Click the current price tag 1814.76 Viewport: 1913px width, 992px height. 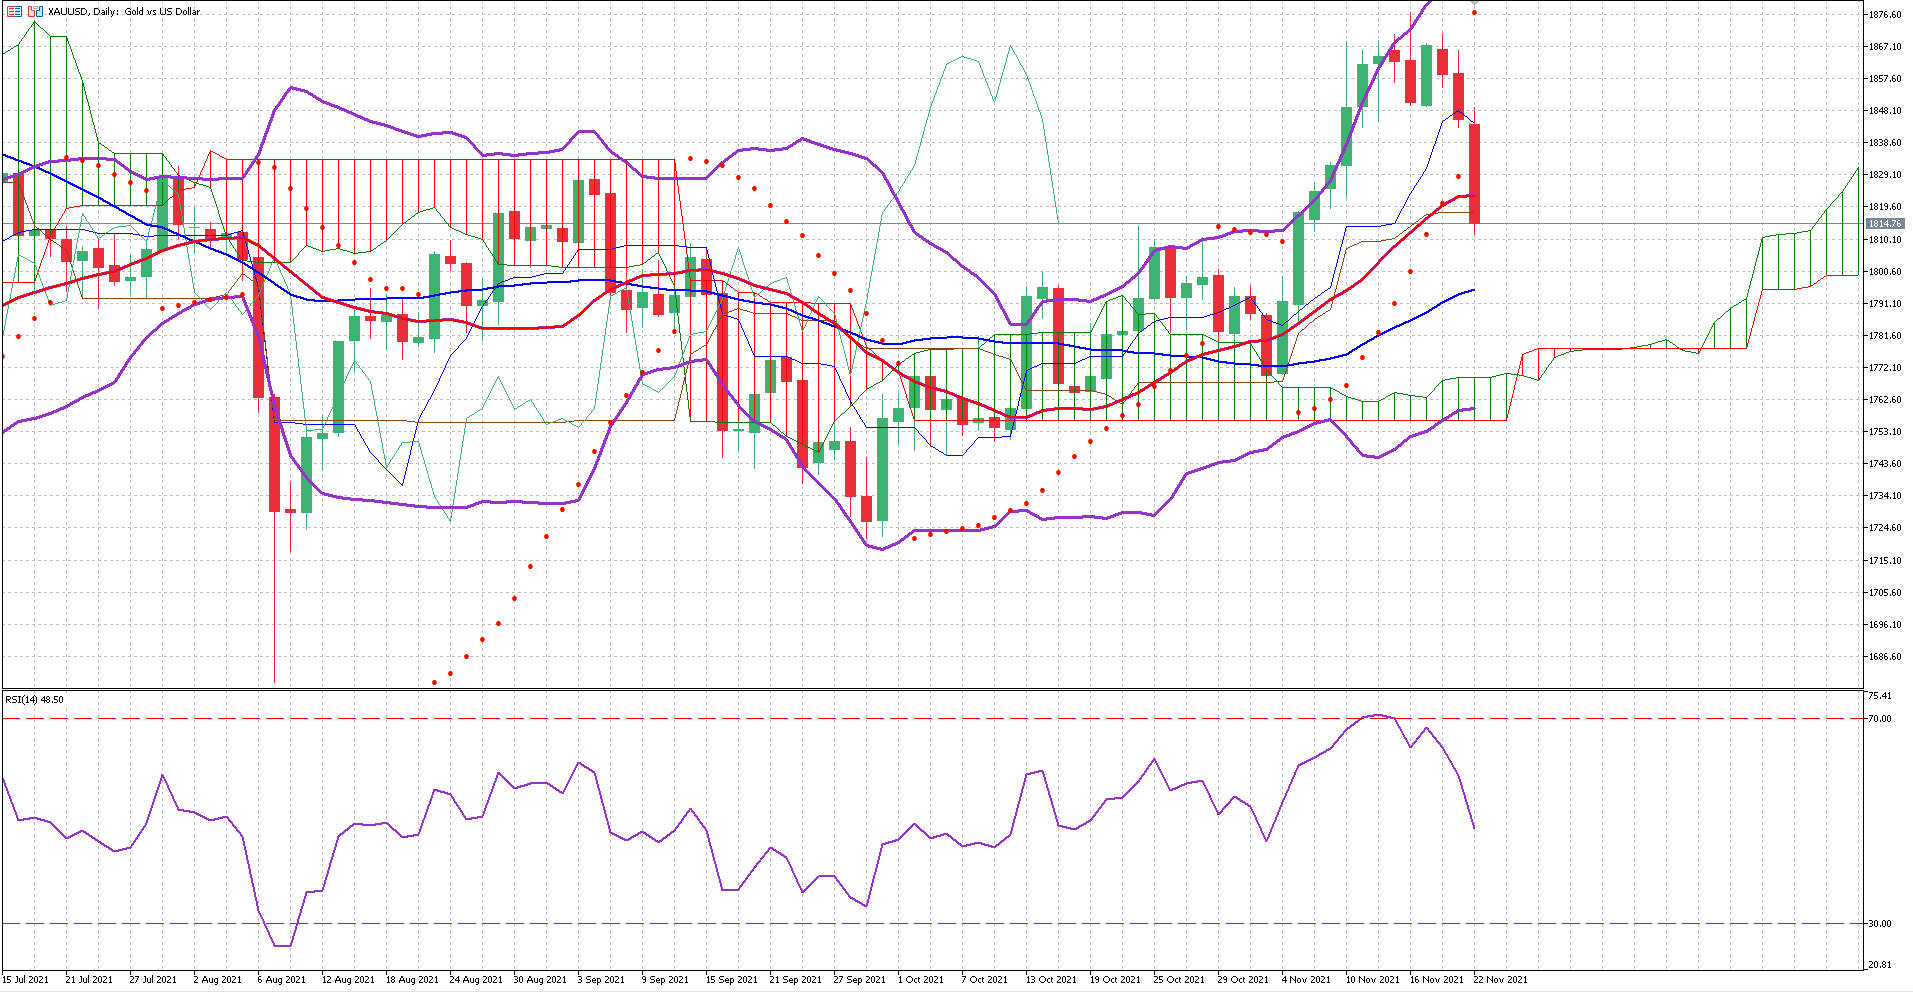pyautogui.click(x=1884, y=224)
